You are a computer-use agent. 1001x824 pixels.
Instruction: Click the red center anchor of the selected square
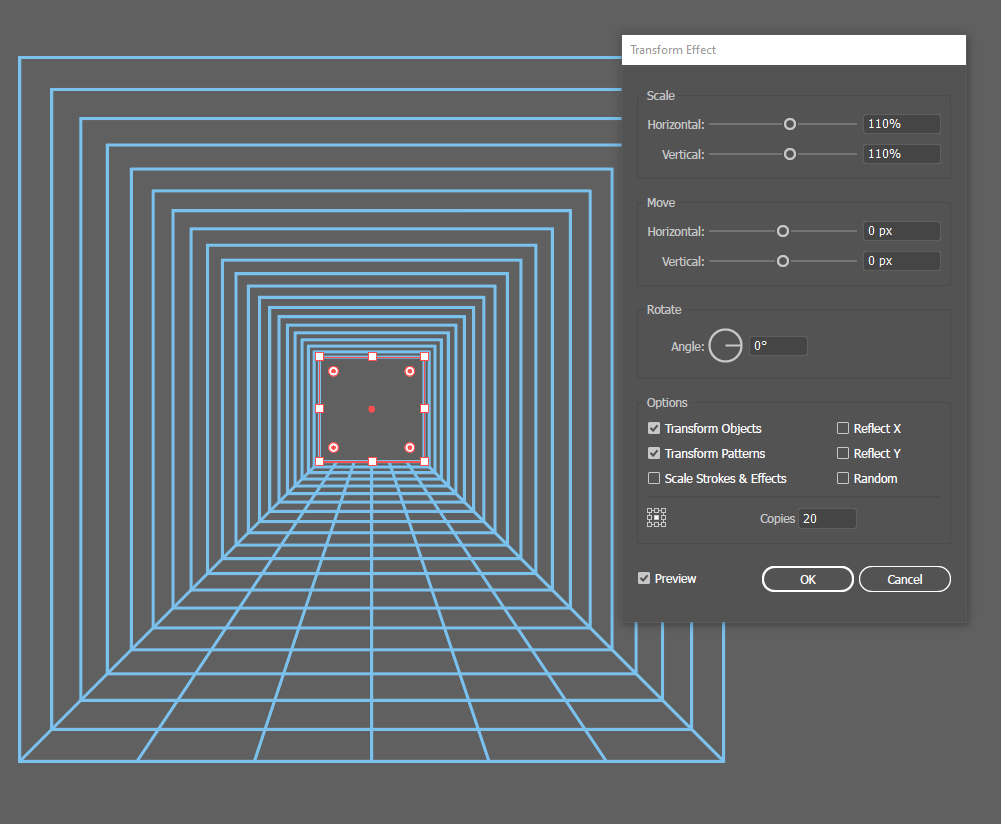[x=372, y=408]
